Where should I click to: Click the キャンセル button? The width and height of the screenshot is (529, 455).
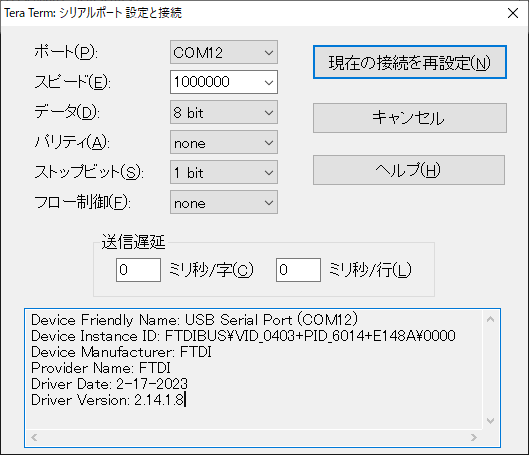pyautogui.click(x=410, y=118)
